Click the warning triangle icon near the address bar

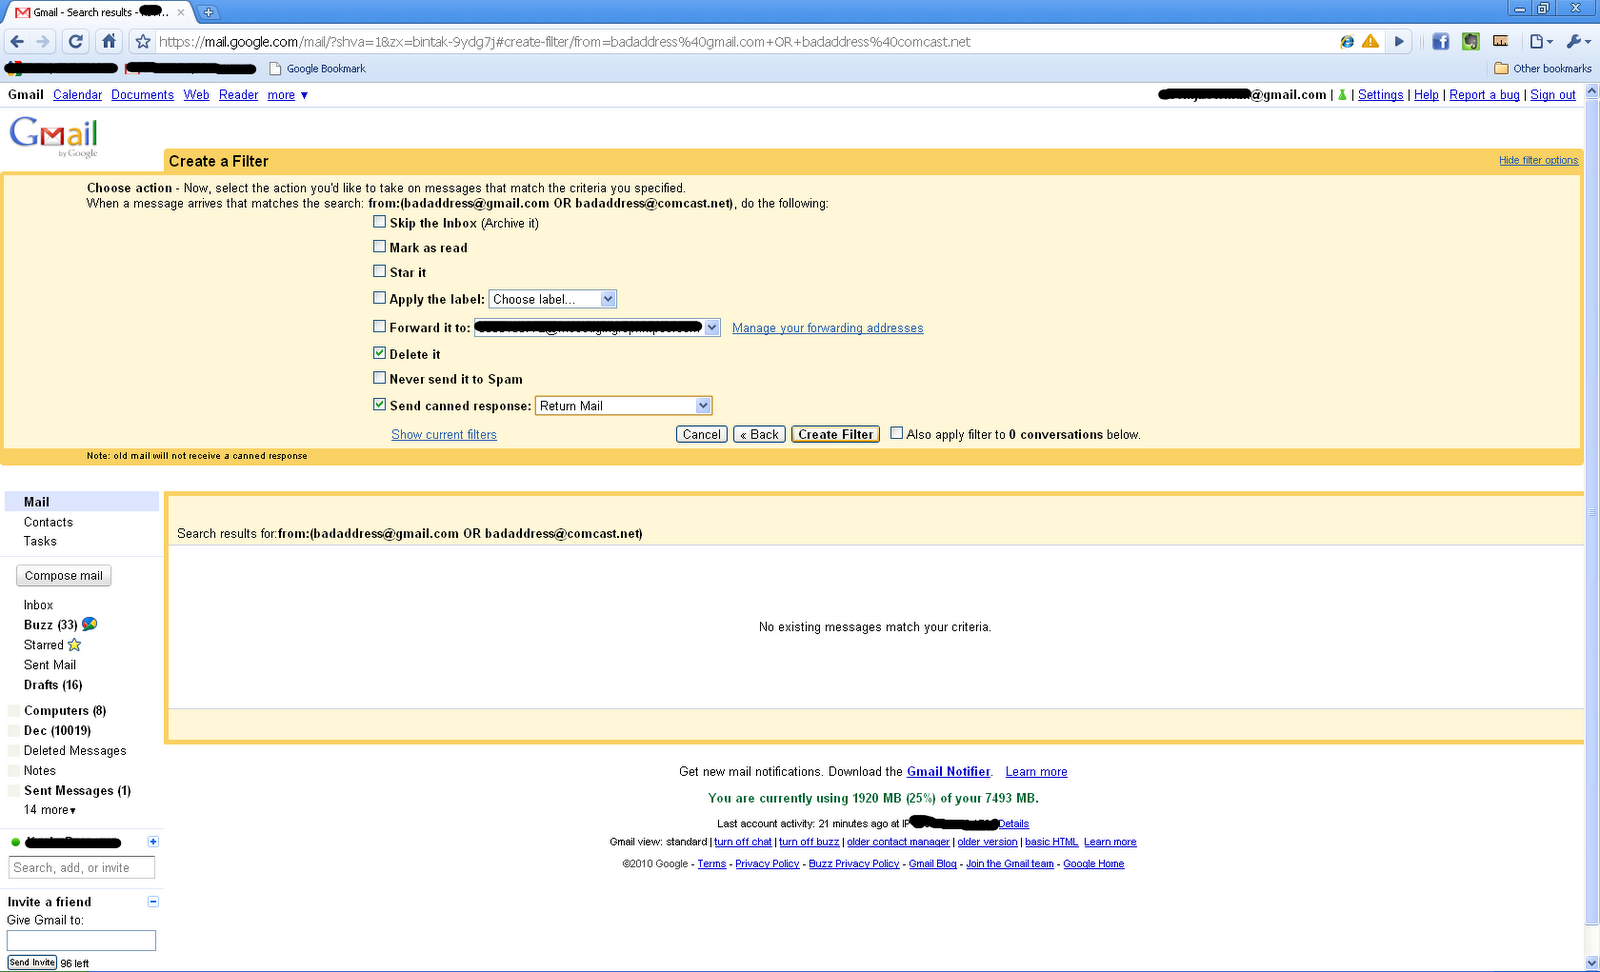[1369, 42]
